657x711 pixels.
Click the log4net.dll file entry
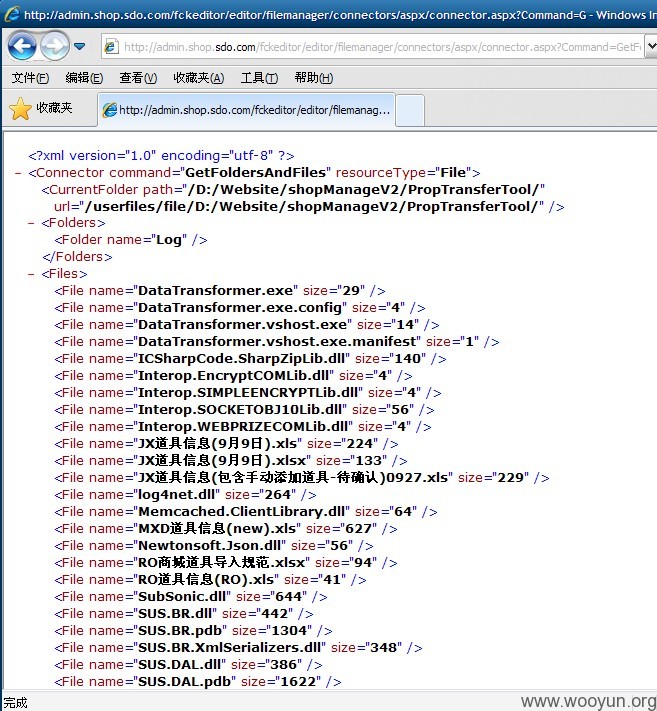[x=185, y=495]
